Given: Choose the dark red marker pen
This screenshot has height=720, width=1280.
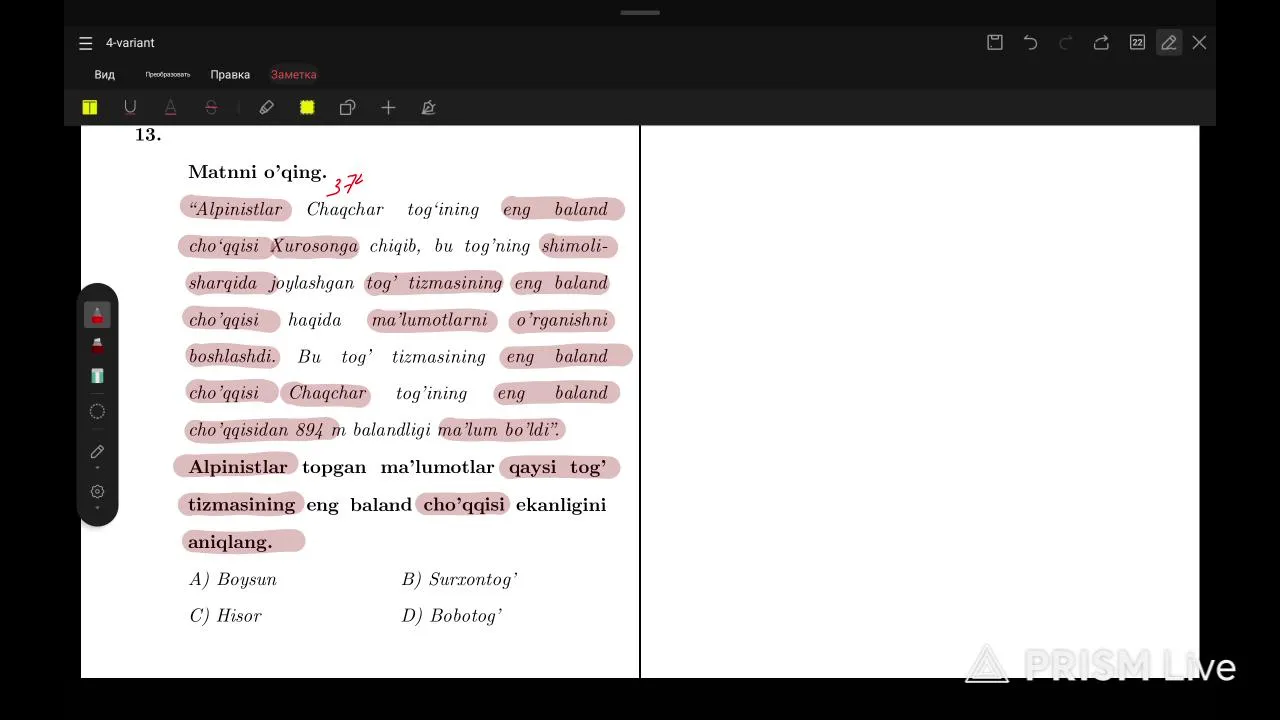Looking at the screenshot, I should click(x=97, y=346).
